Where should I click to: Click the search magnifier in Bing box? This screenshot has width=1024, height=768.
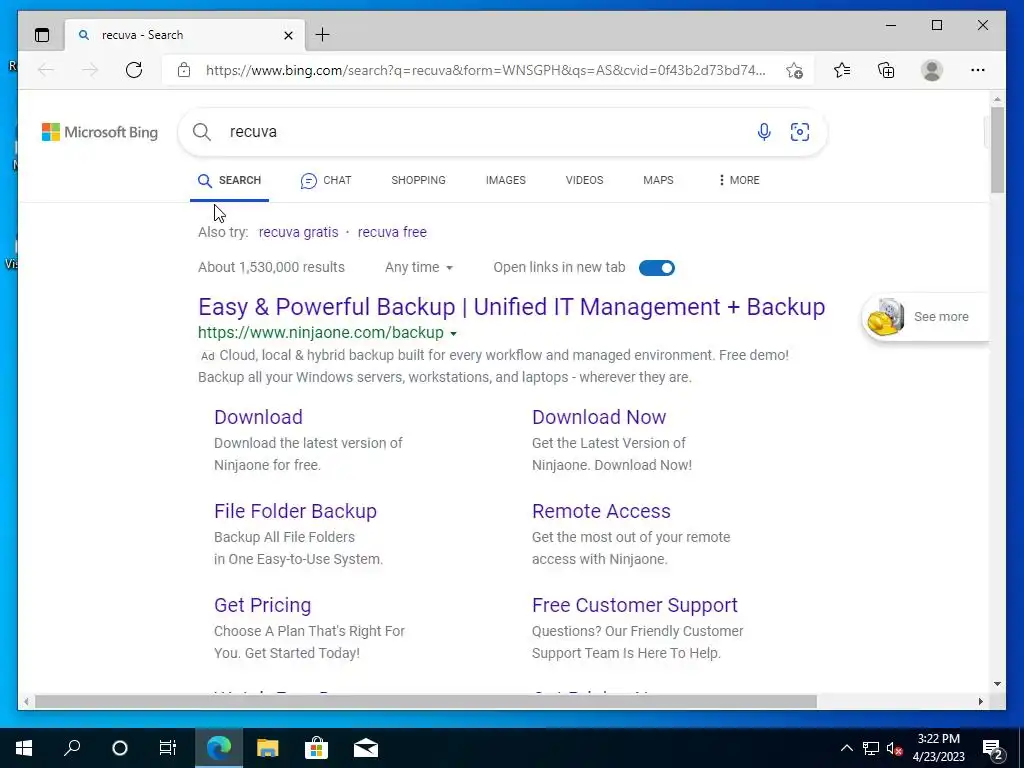202,132
